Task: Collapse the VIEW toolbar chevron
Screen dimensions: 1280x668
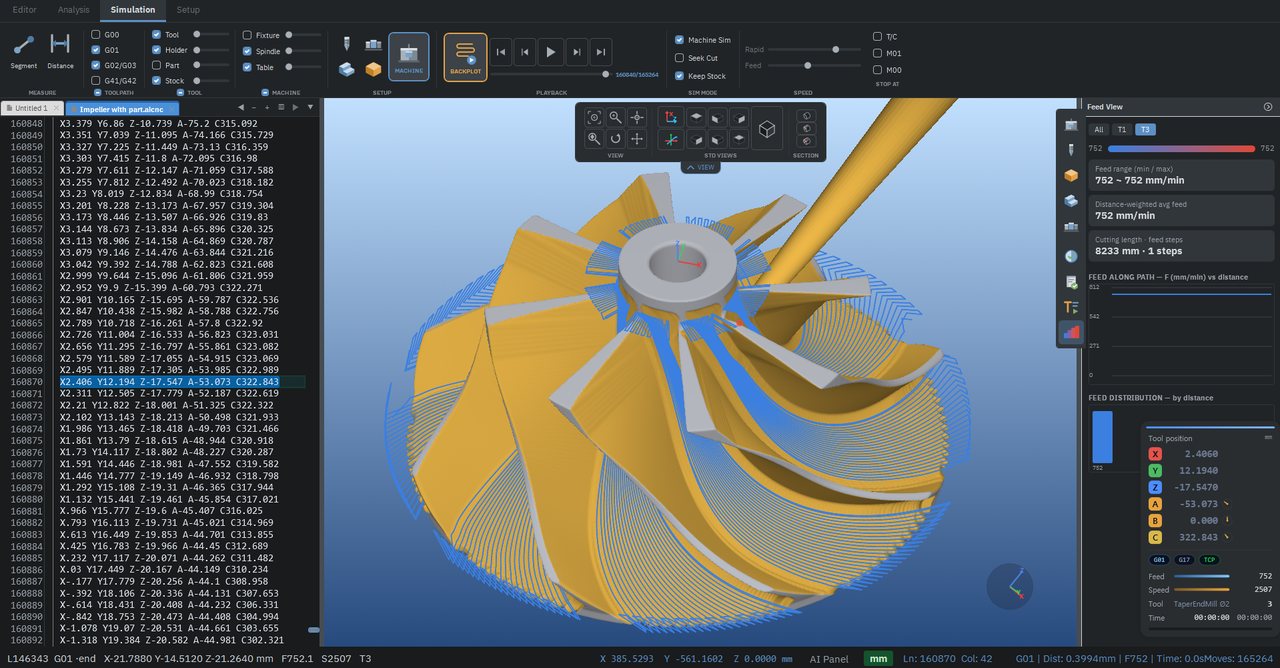Action: point(700,167)
